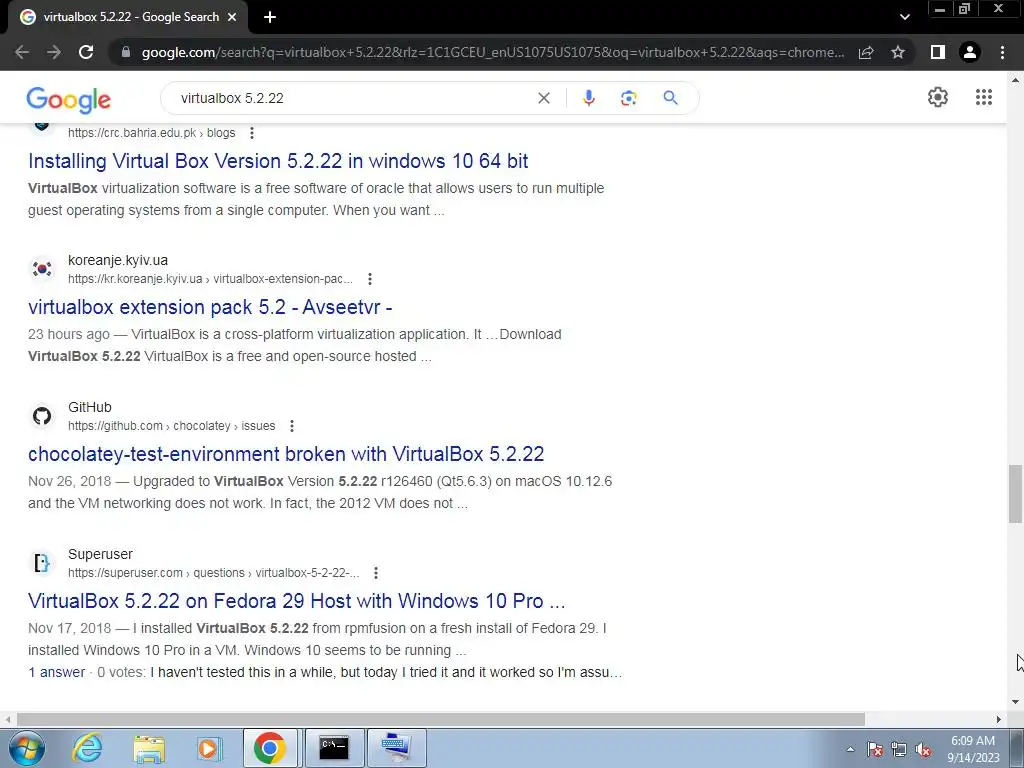Image resolution: width=1024 pixels, height=768 pixels.
Task: Open more options for crc.bahria.edu.pk result
Action: pyautogui.click(x=252, y=133)
